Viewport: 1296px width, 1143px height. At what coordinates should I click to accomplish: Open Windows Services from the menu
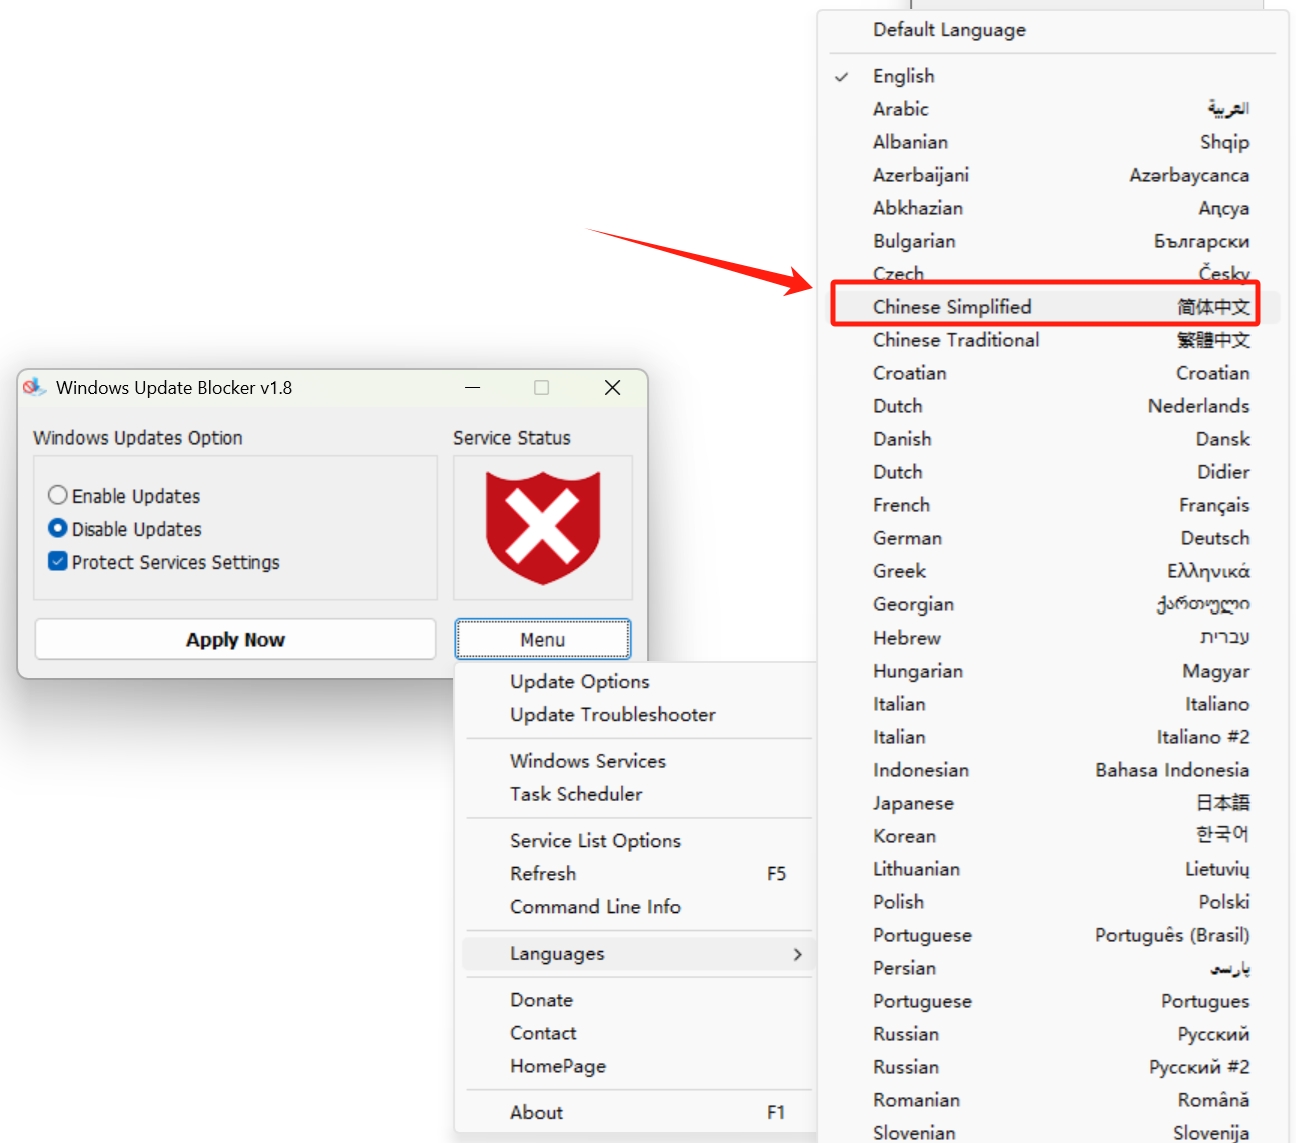click(x=587, y=761)
